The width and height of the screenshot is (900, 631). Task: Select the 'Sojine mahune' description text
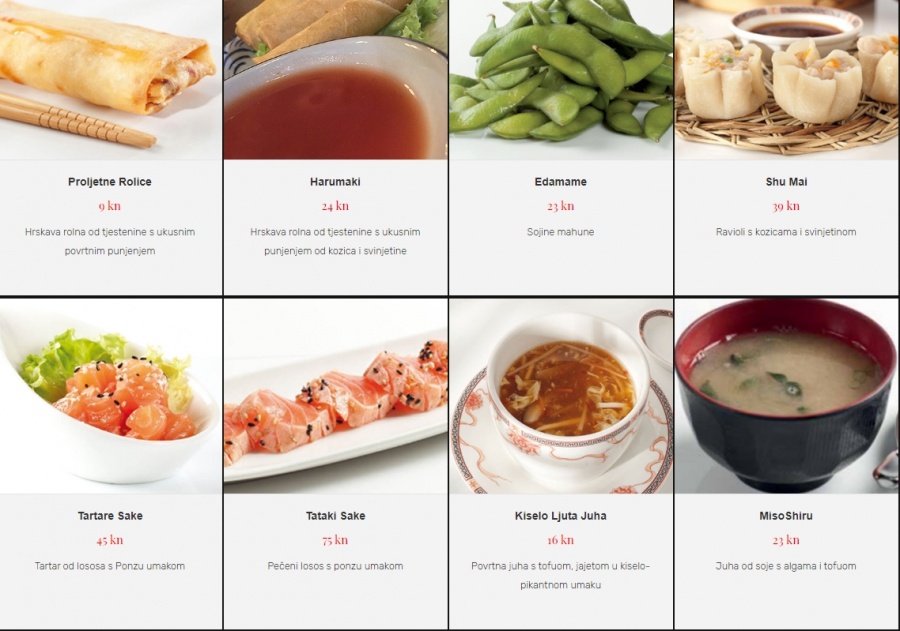(x=561, y=232)
